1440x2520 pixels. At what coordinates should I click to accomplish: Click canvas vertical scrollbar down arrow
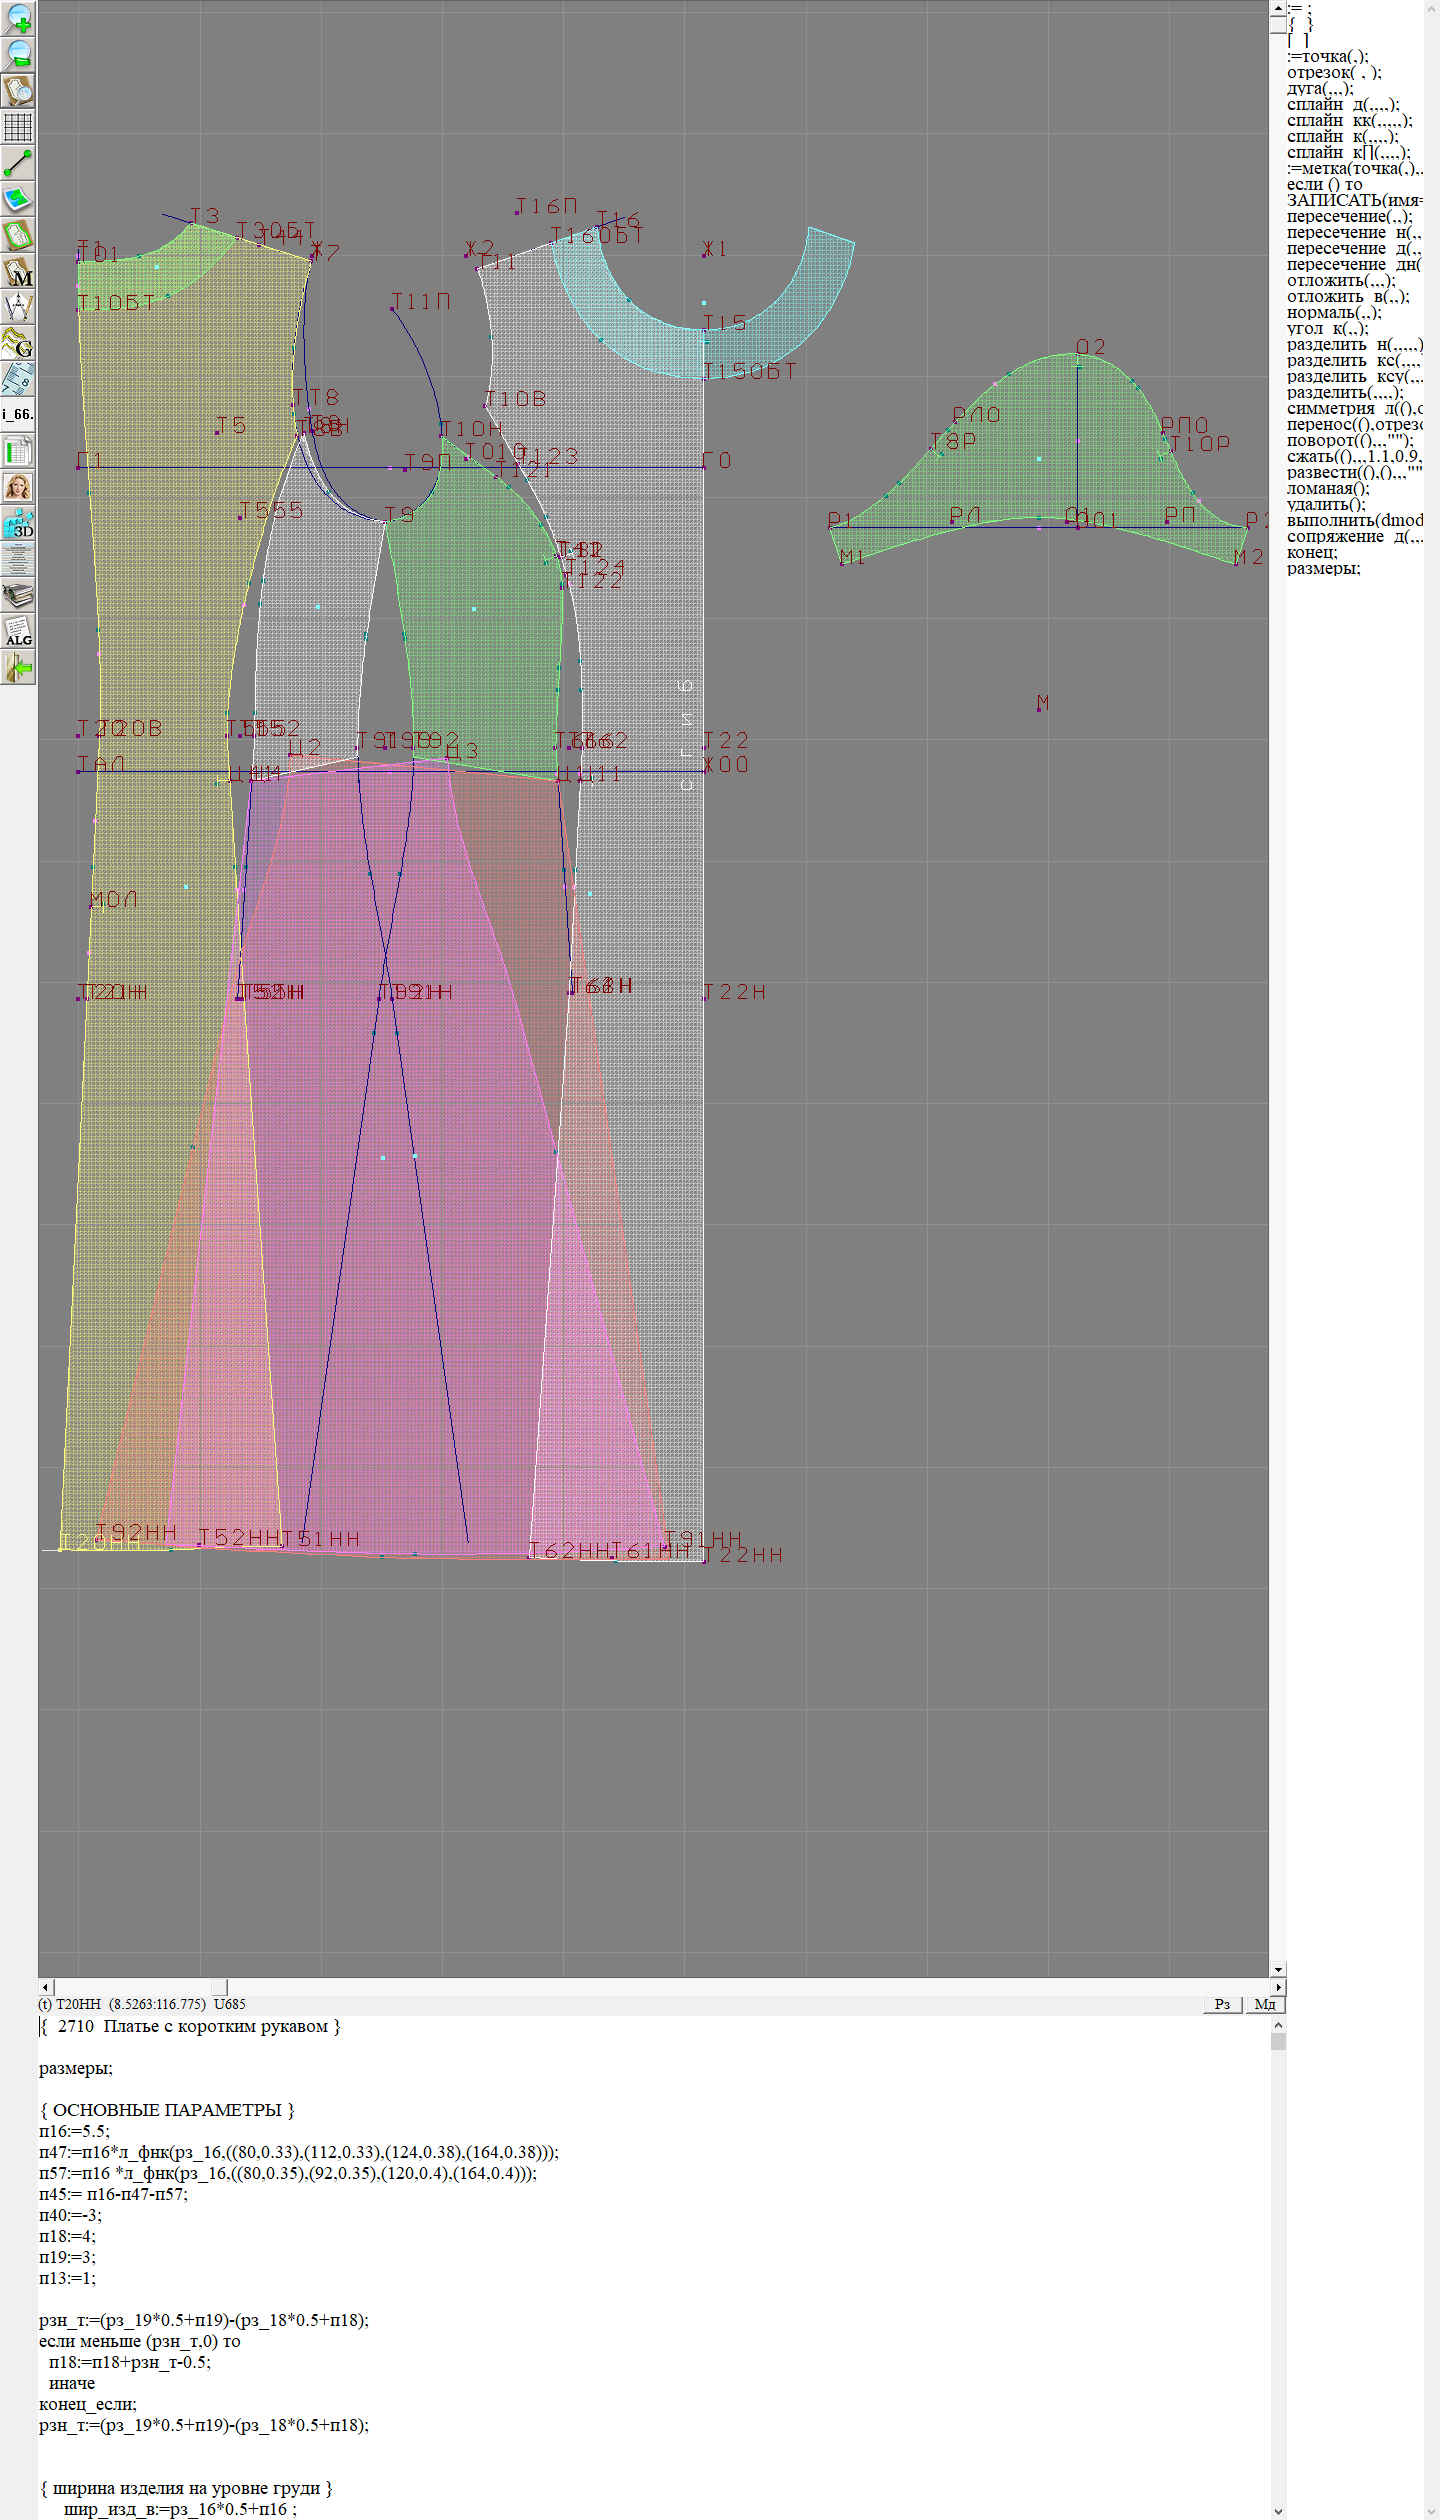(1278, 1970)
